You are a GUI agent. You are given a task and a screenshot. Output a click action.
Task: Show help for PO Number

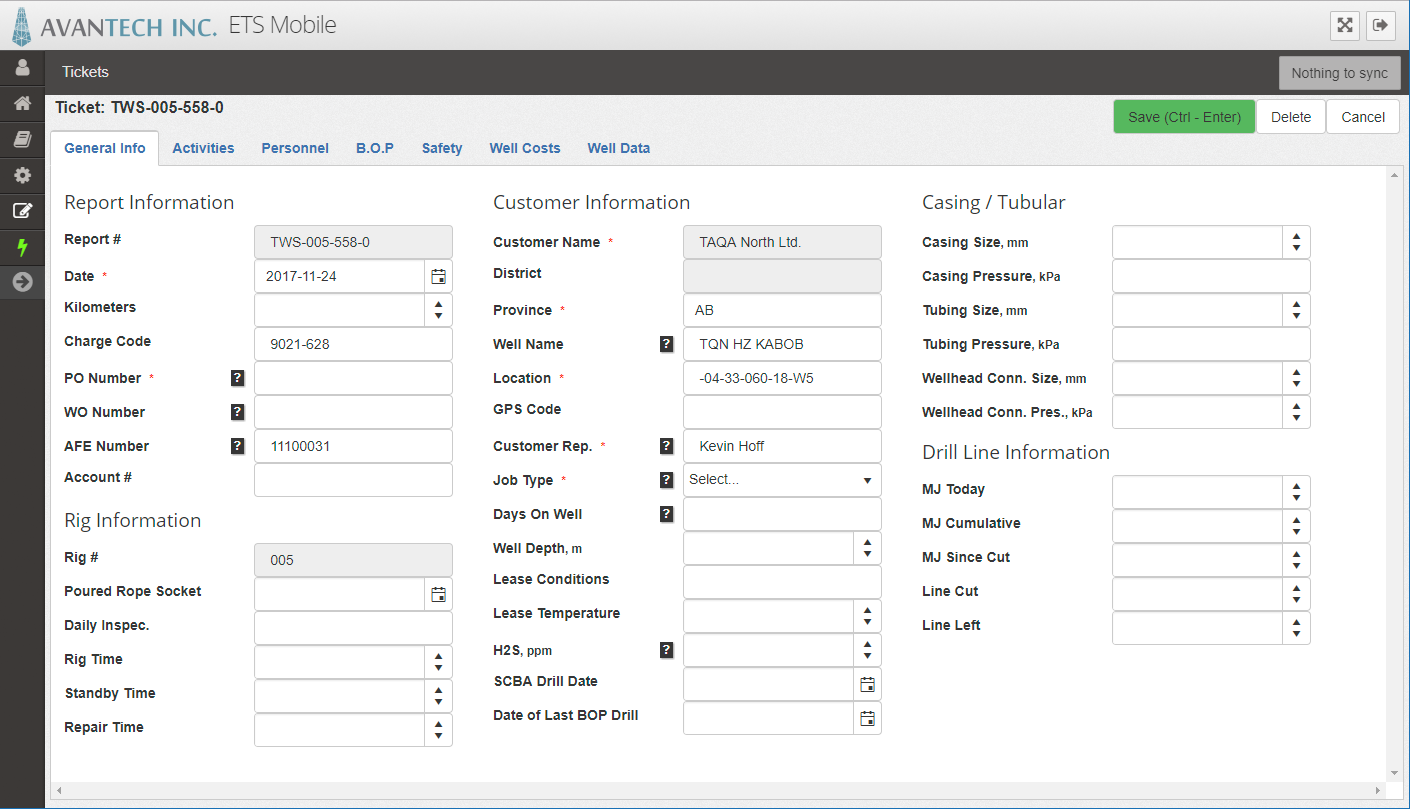[x=237, y=378]
